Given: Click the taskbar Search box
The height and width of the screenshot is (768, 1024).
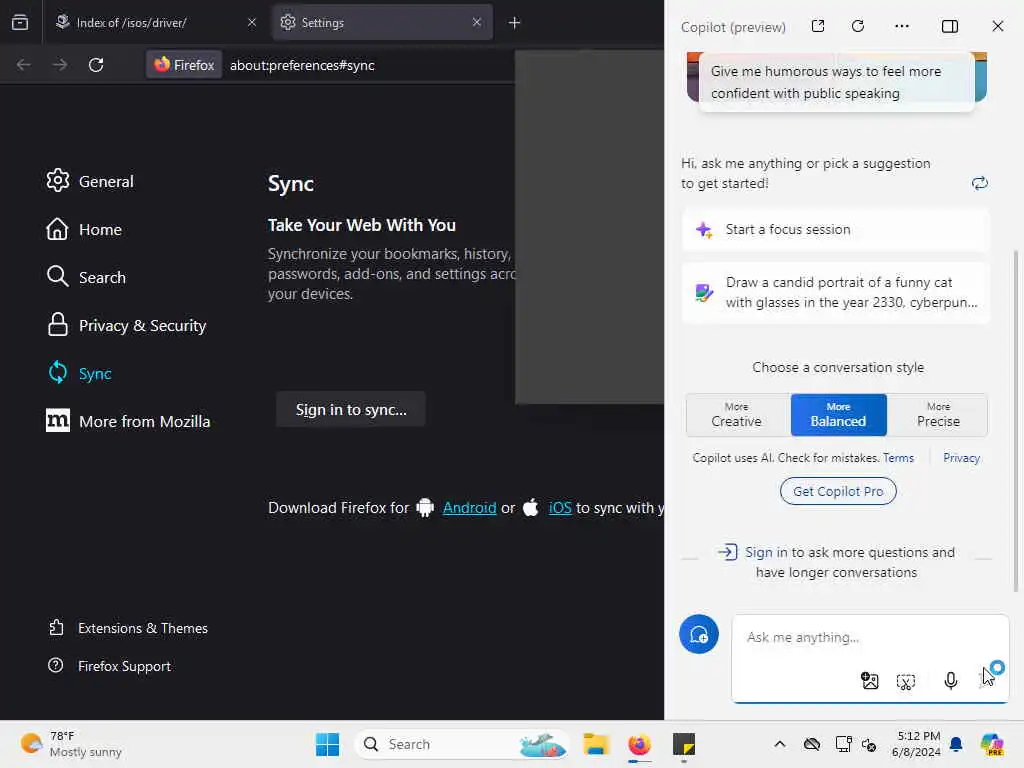Looking at the screenshot, I should pyautogui.click(x=462, y=744).
